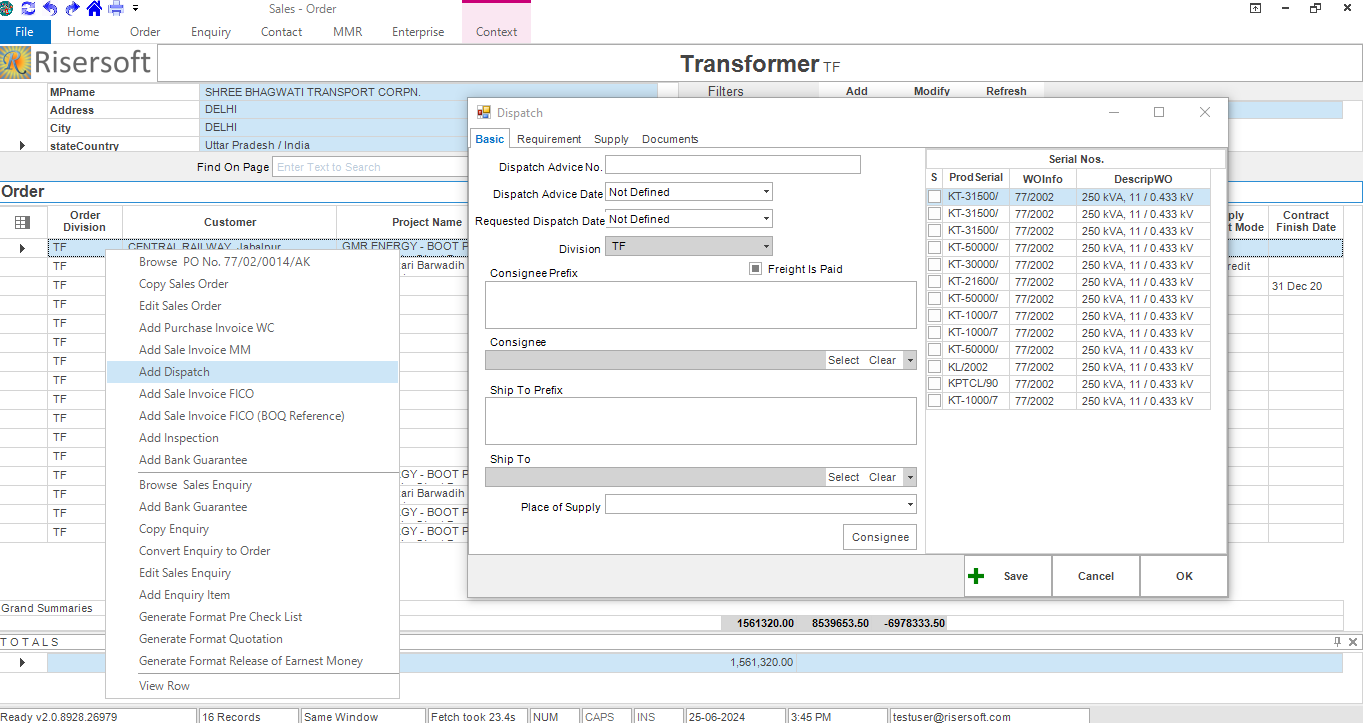Choose View Row from context menu
Viewport: 1363px width, 723px height.
(252, 686)
